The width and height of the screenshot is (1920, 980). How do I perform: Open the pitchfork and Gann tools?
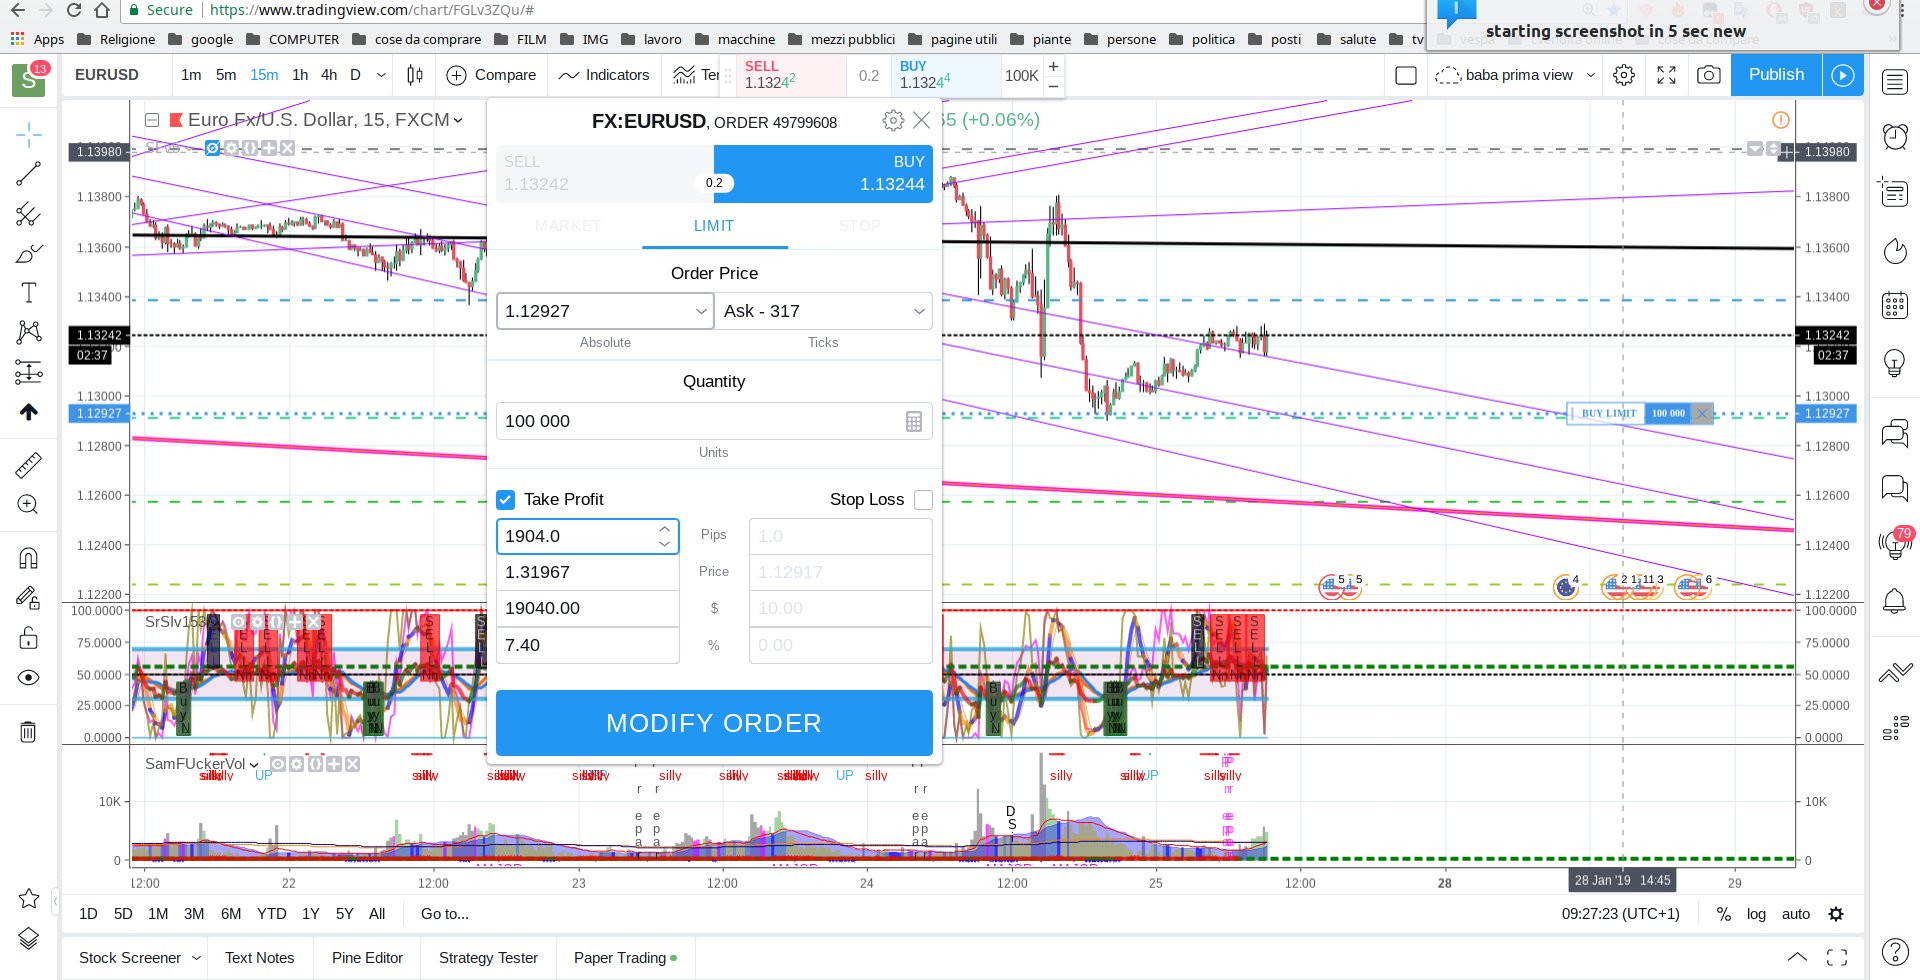[28, 213]
